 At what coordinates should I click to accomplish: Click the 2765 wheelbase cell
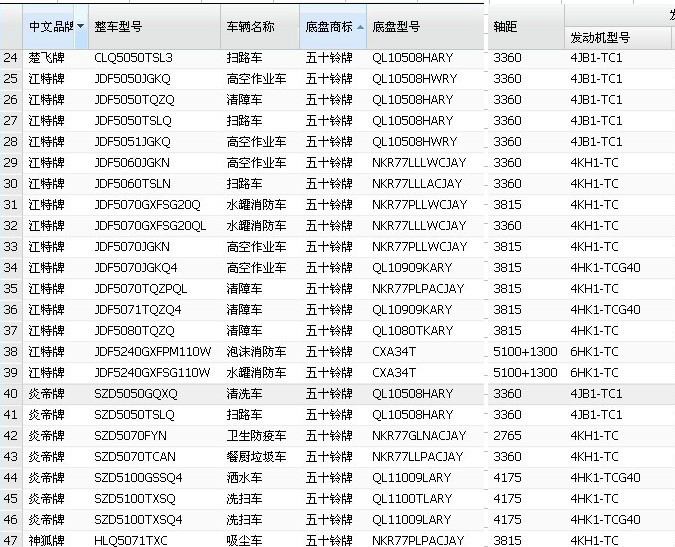507,436
